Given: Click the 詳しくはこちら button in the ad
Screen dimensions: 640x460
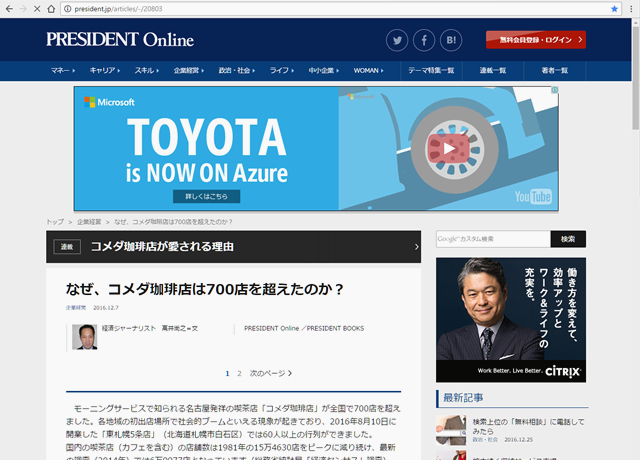Looking at the screenshot, I should tap(206, 196).
